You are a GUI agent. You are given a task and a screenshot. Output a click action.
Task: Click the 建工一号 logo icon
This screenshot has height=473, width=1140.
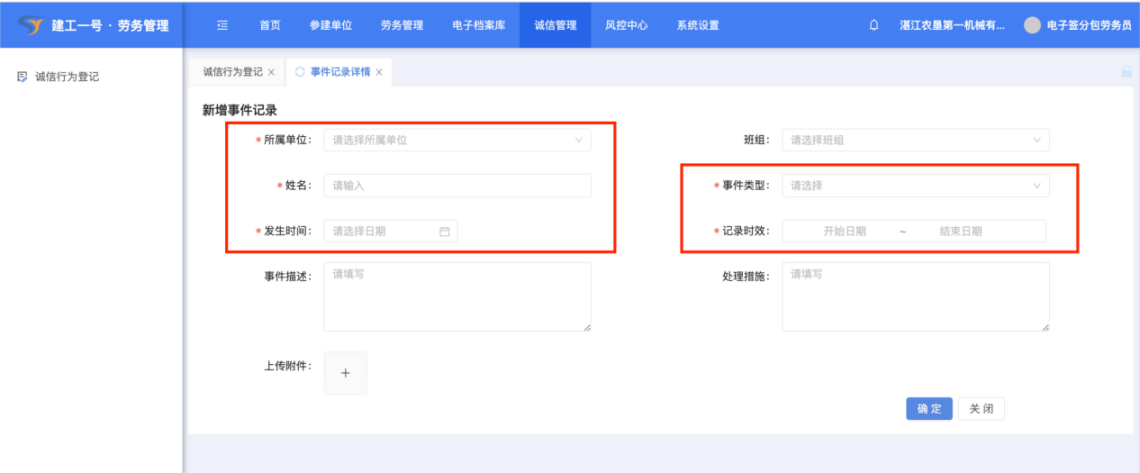coord(32,24)
